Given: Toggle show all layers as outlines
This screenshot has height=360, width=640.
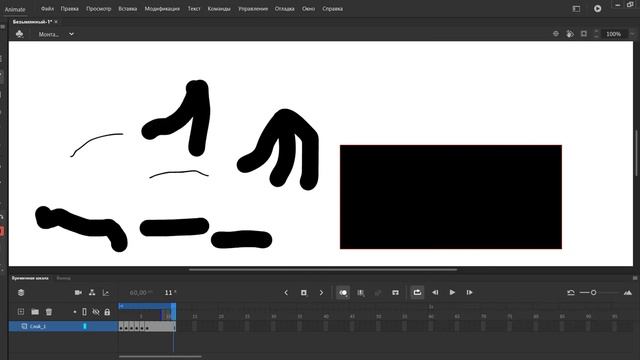Looking at the screenshot, I should (84, 312).
